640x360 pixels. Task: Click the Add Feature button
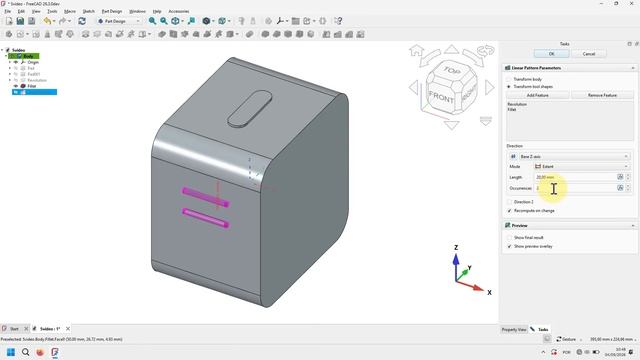(538, 95)
